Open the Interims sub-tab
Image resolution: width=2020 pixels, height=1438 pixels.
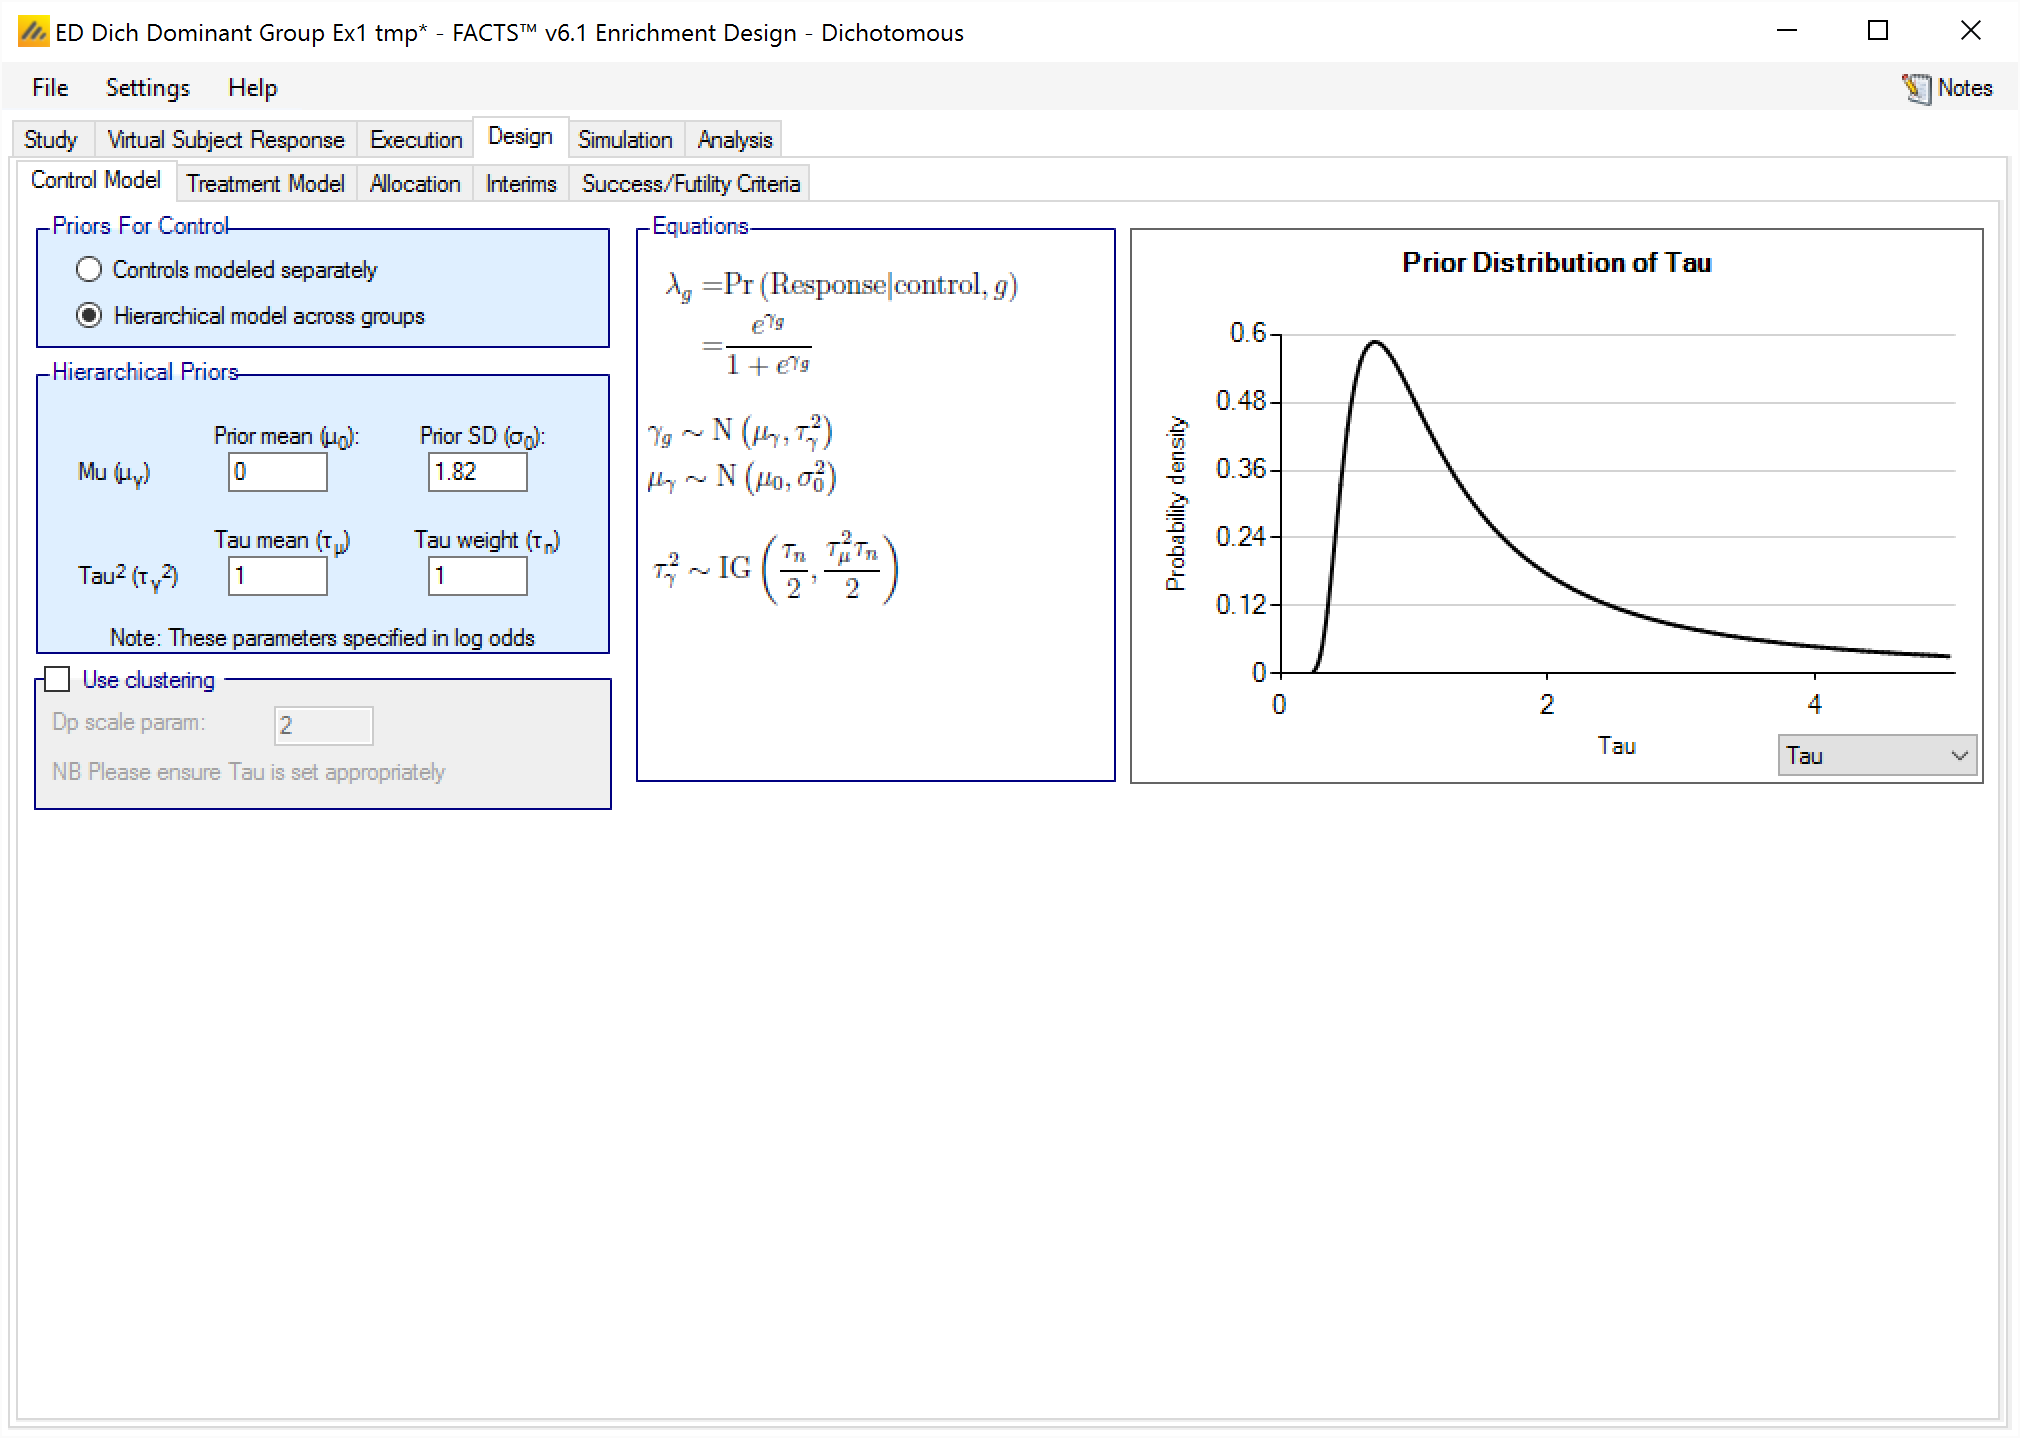(x=520, y=184)
